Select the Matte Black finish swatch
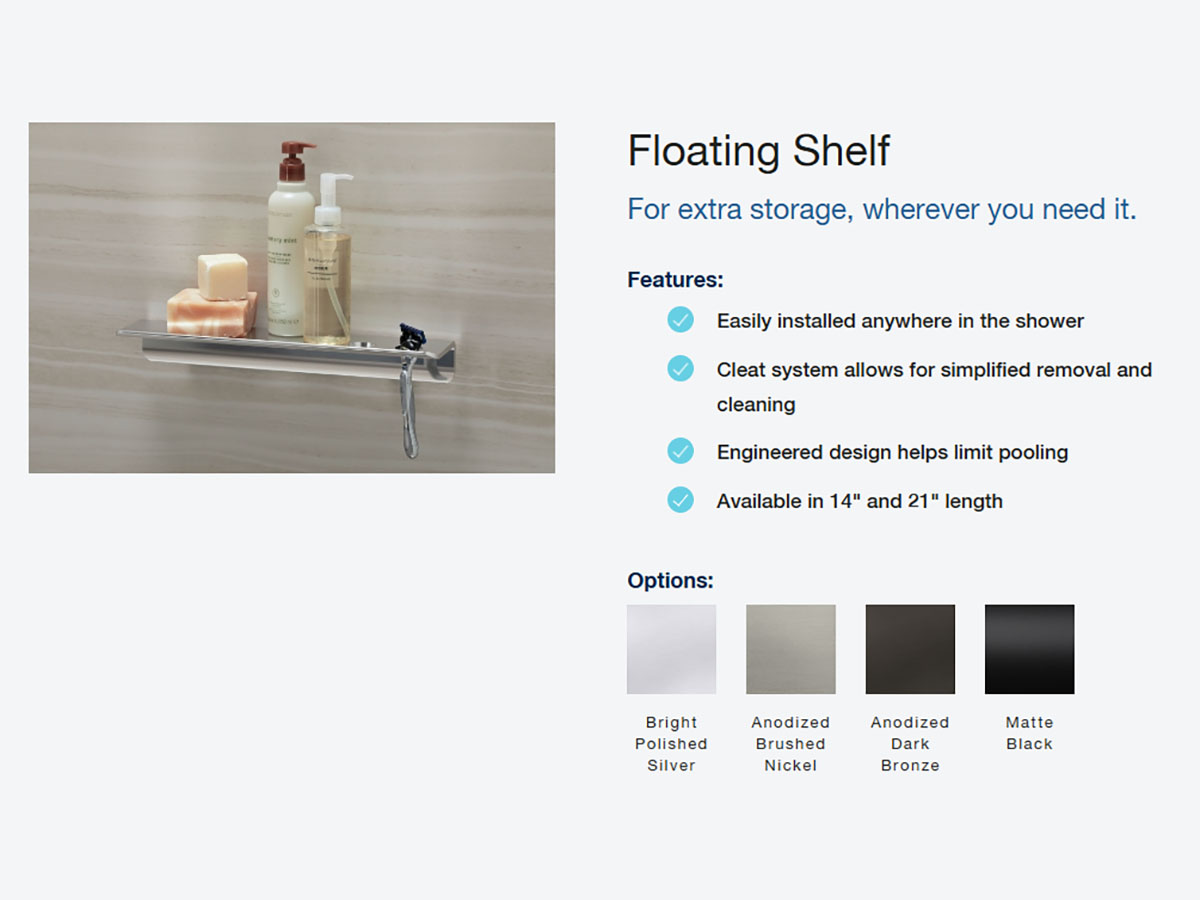 point(1029,649)
